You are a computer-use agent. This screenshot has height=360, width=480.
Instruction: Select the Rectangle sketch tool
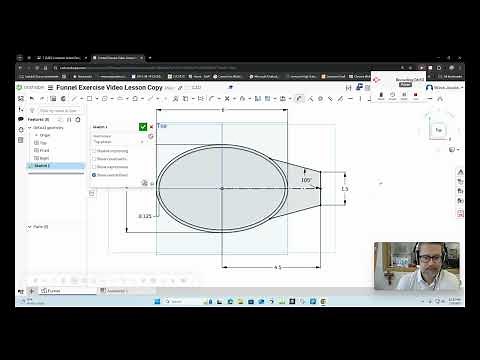89,99
